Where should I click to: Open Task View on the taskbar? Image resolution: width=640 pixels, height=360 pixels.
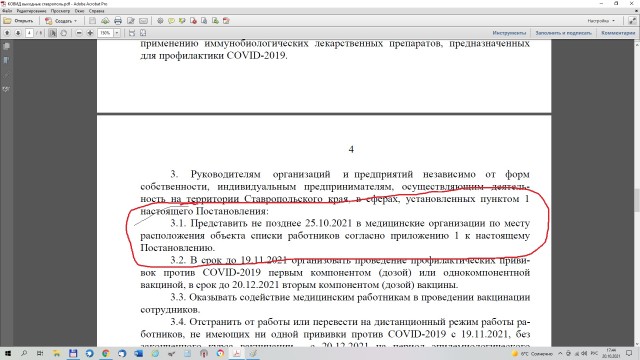(x=40, y=353)
